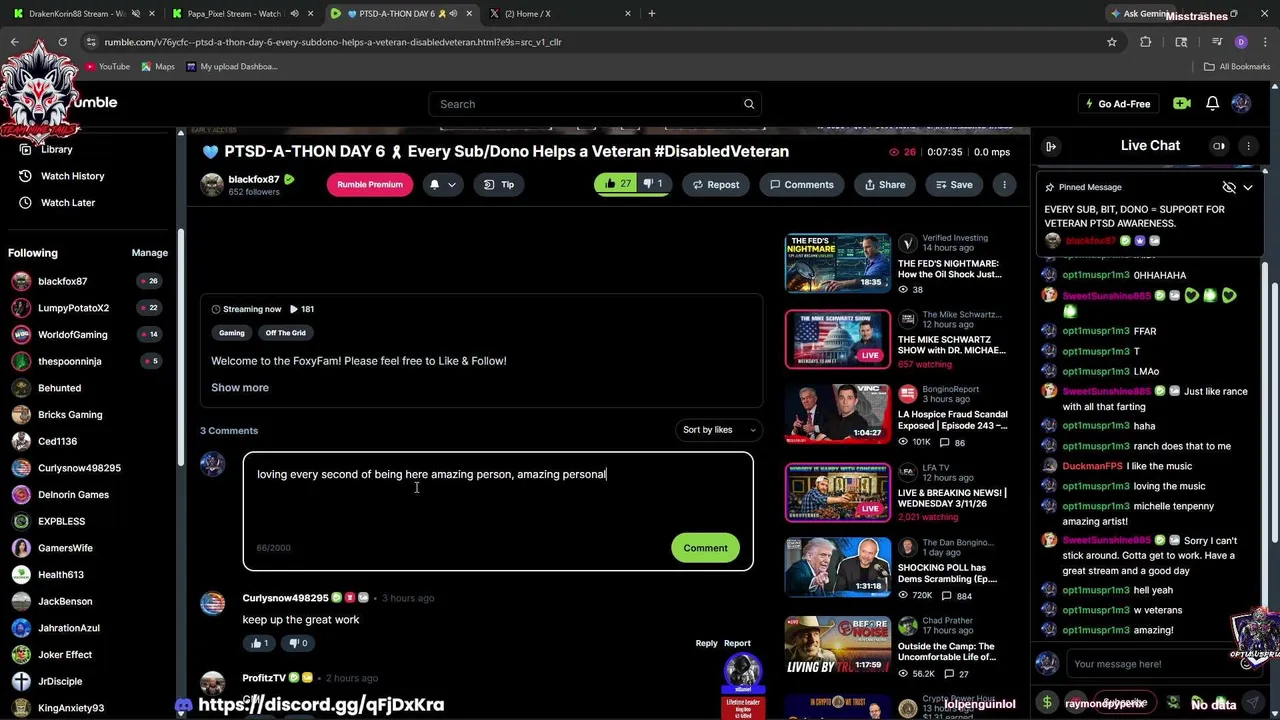Screen dimensions: 1280x720
Task: Open LumpyPotatoX2 channel in Following list
Action: tap(73, 308)
